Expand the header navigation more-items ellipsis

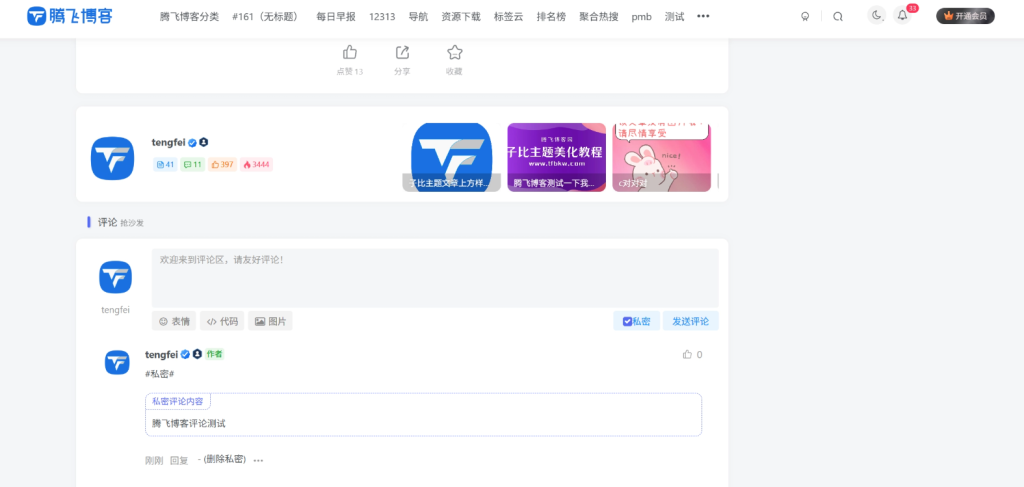coord(703,16)
